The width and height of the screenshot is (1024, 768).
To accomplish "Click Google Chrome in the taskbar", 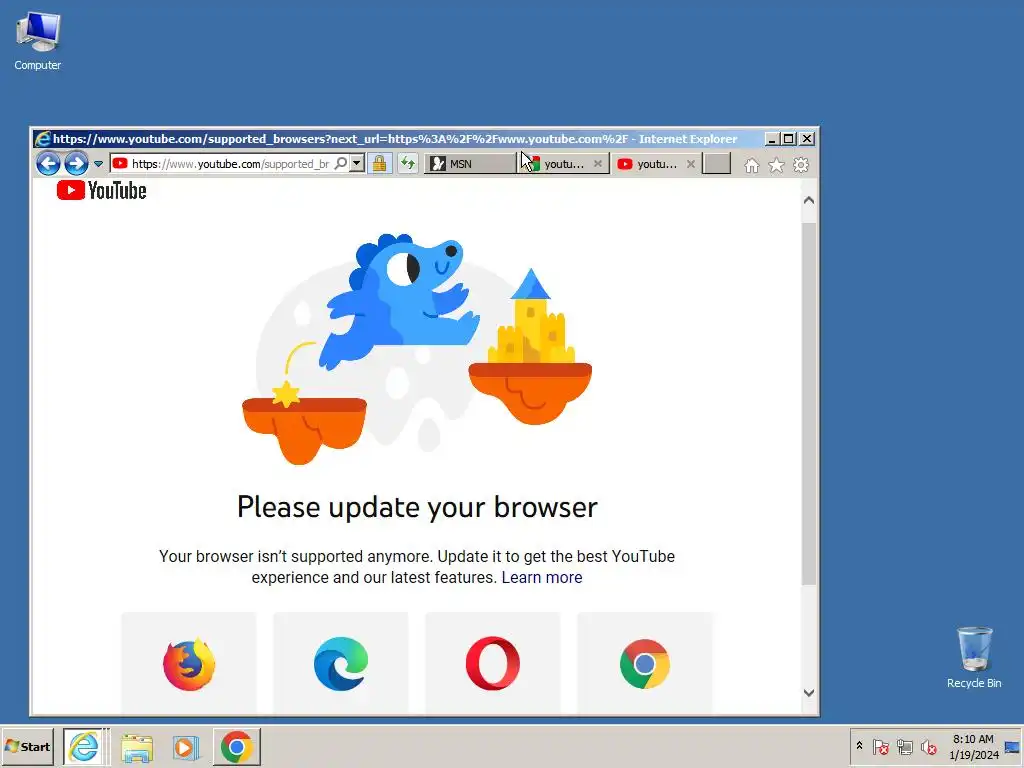I will [x=236, y=746].
